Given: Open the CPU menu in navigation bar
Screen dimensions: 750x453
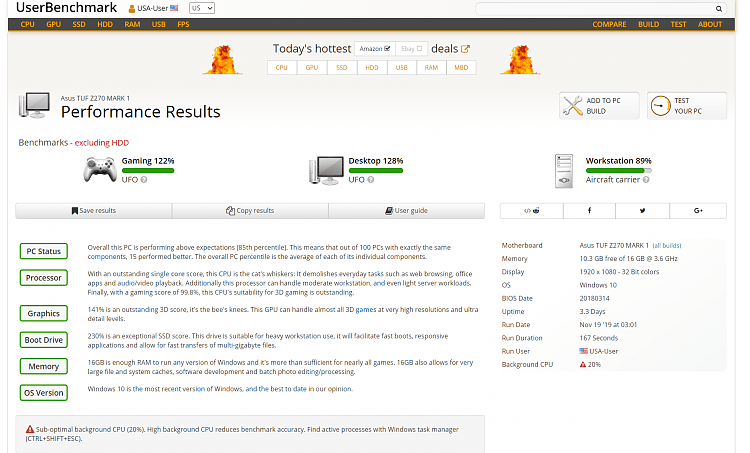Looking at the screenshot, I should coord(27,24).
